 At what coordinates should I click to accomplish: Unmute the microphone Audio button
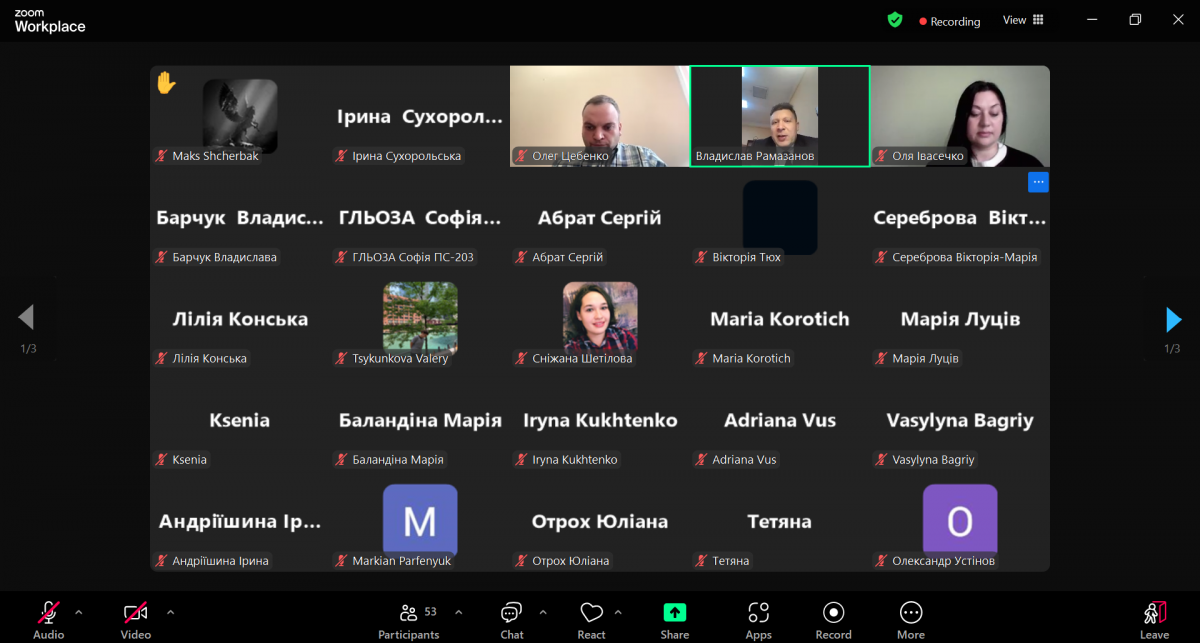48,613
